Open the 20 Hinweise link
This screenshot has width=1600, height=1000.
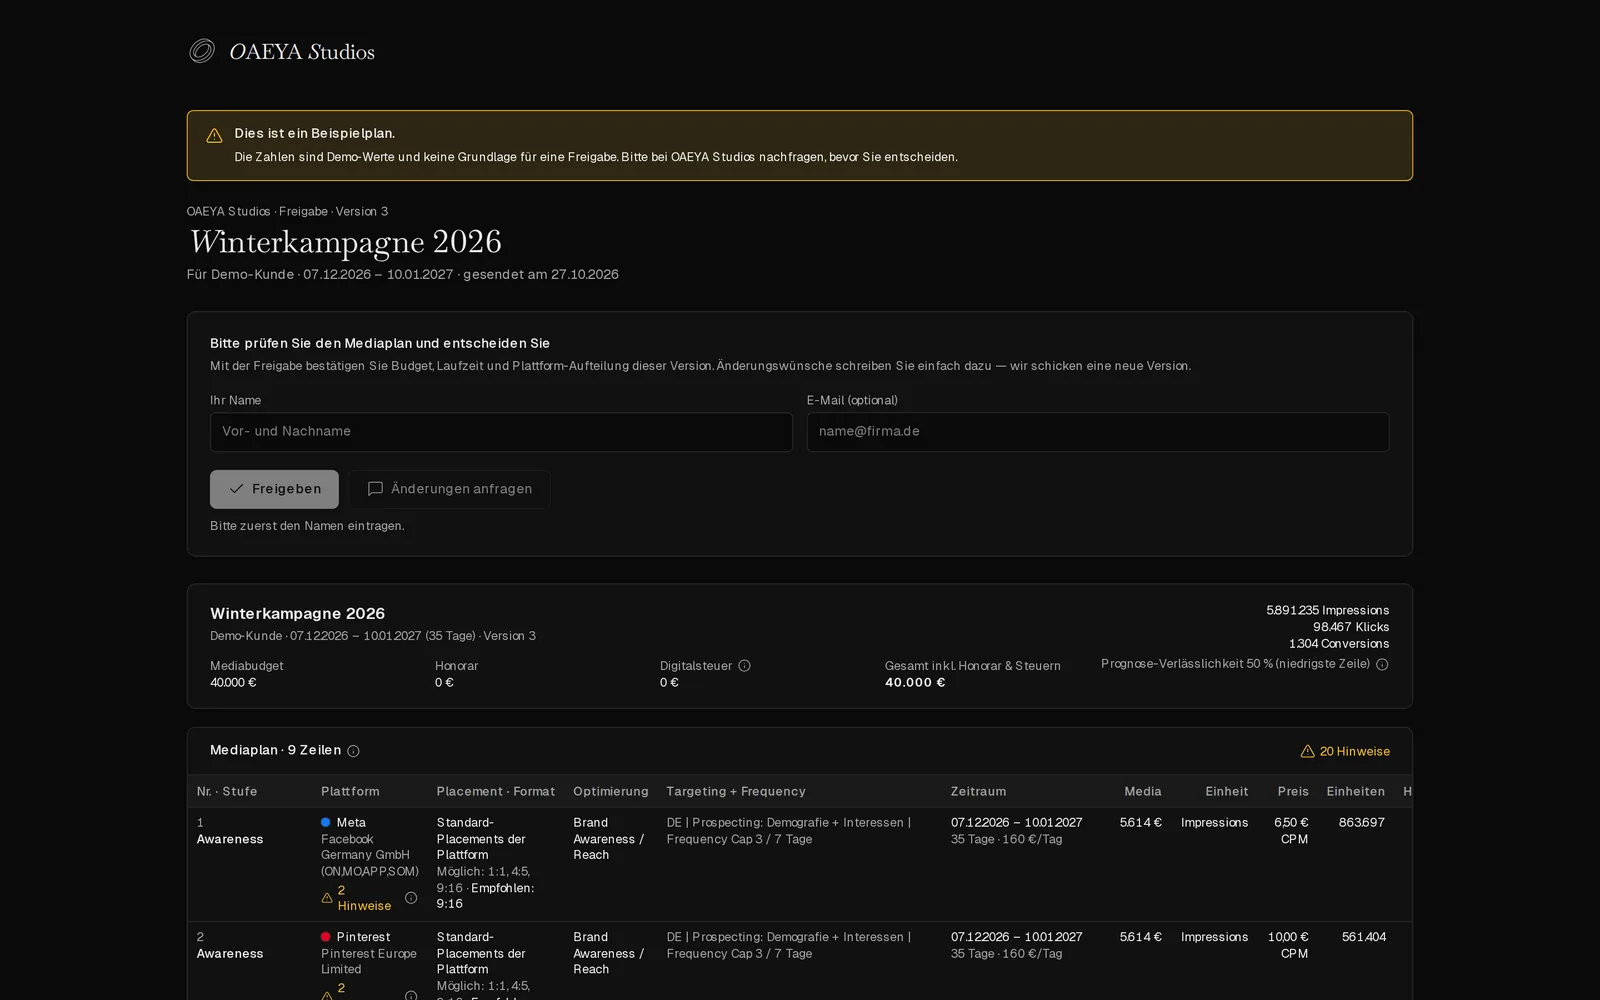(x=1345, y=751)
